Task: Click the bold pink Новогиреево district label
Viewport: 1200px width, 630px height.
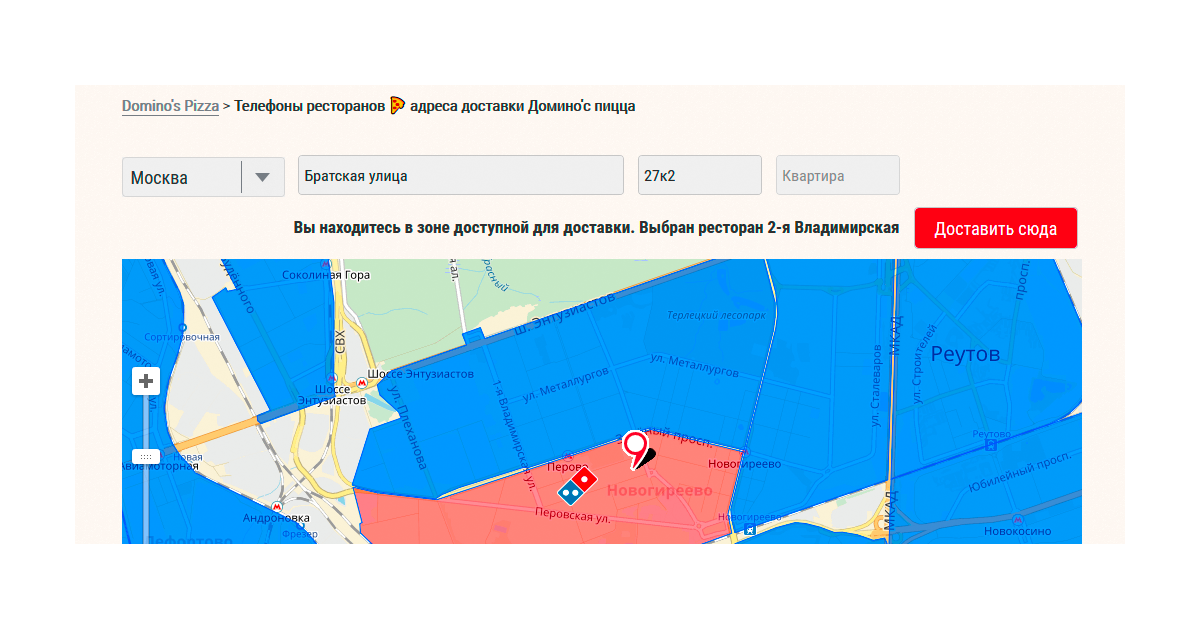Action: coord(659,490)
